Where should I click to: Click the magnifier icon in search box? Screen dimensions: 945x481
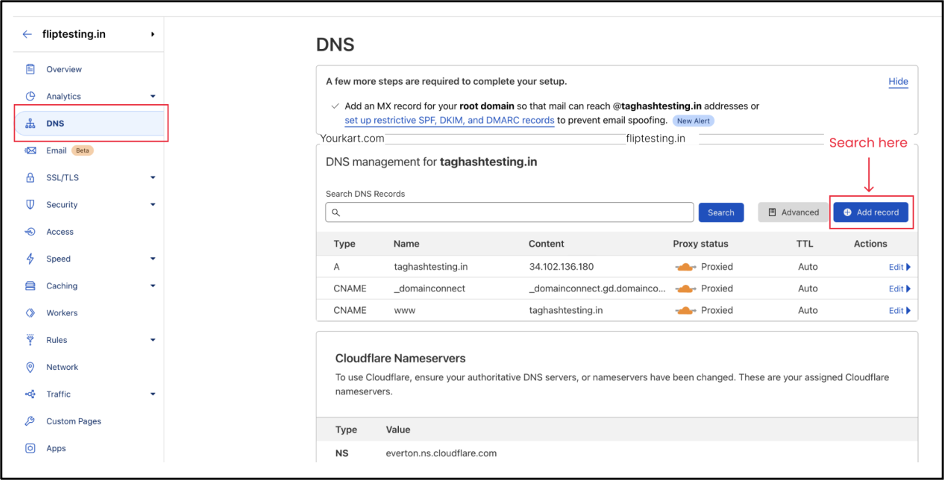pyautogui.click(x=336, y=213)
